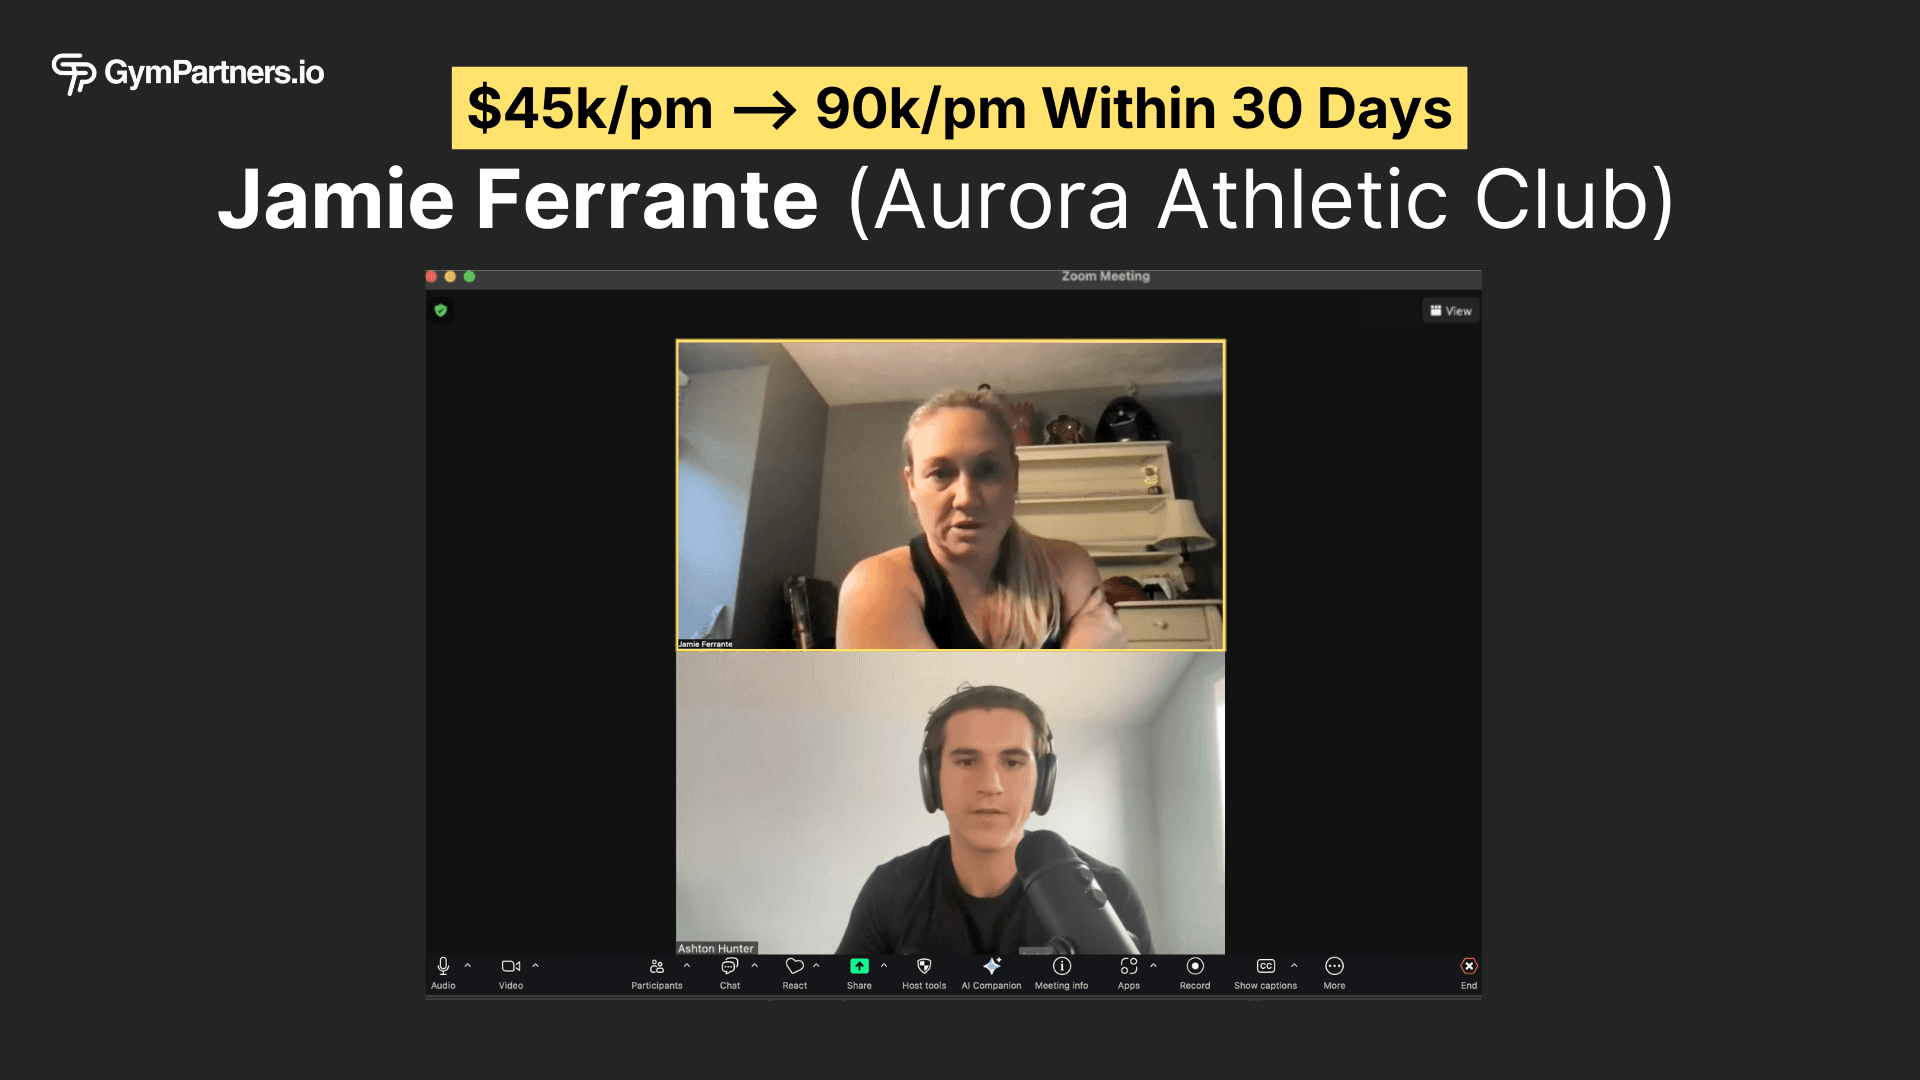Expand the share options arrow next to Share

(x=884, y=966)
